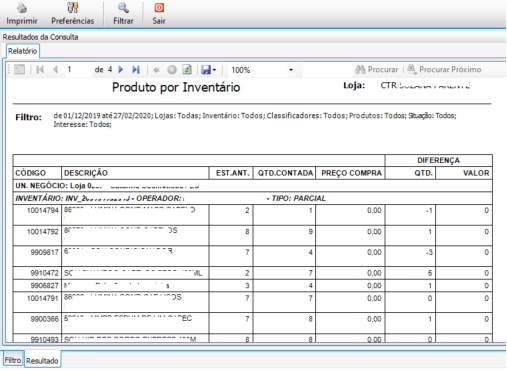Click product code 9900366
The image size is (507, 370).
click(x=44, y=319)
